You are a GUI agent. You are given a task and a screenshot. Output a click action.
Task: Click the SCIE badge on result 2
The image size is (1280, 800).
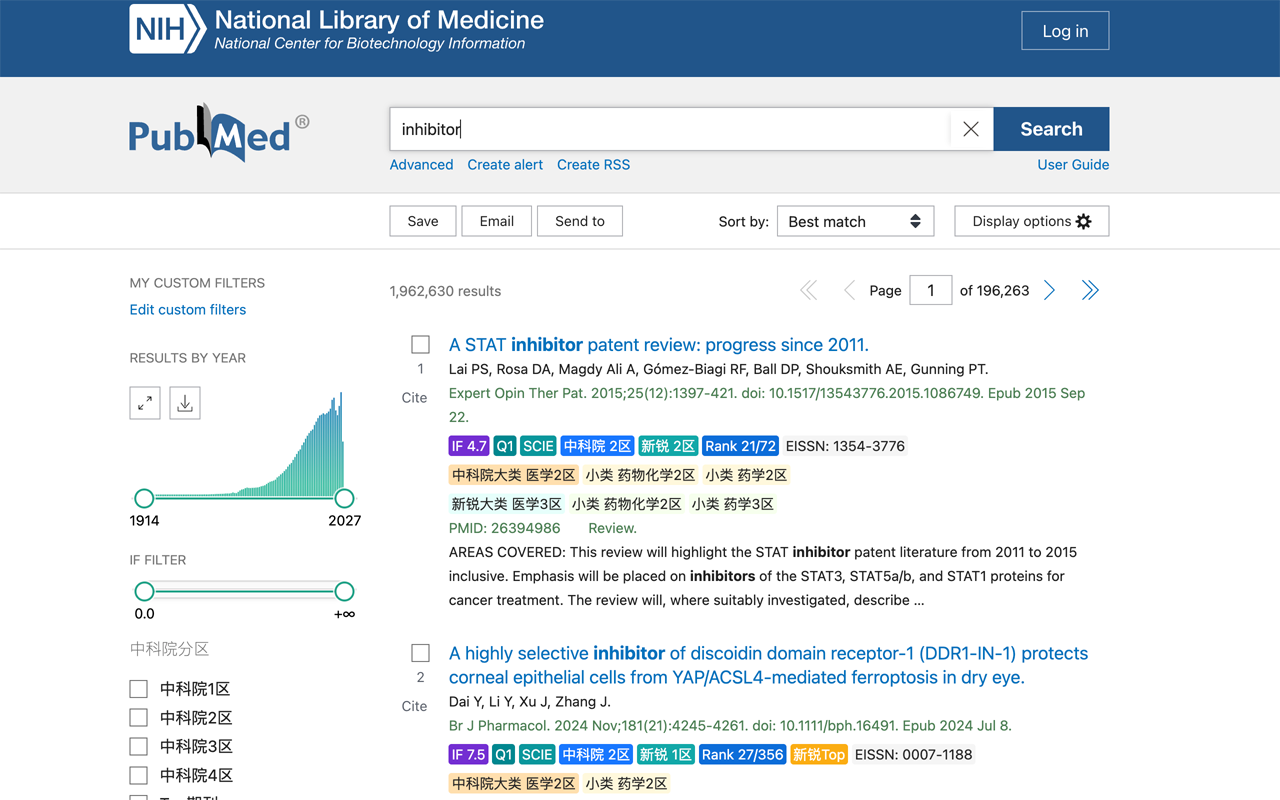coord(538,755)
